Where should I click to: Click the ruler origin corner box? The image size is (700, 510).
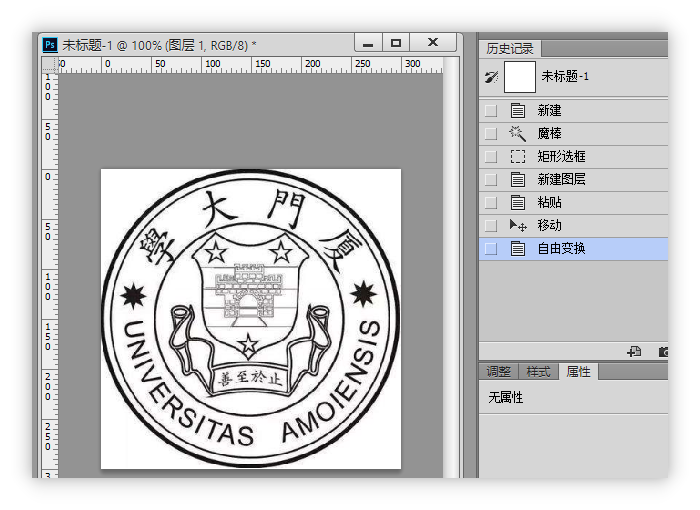point(48,64)
